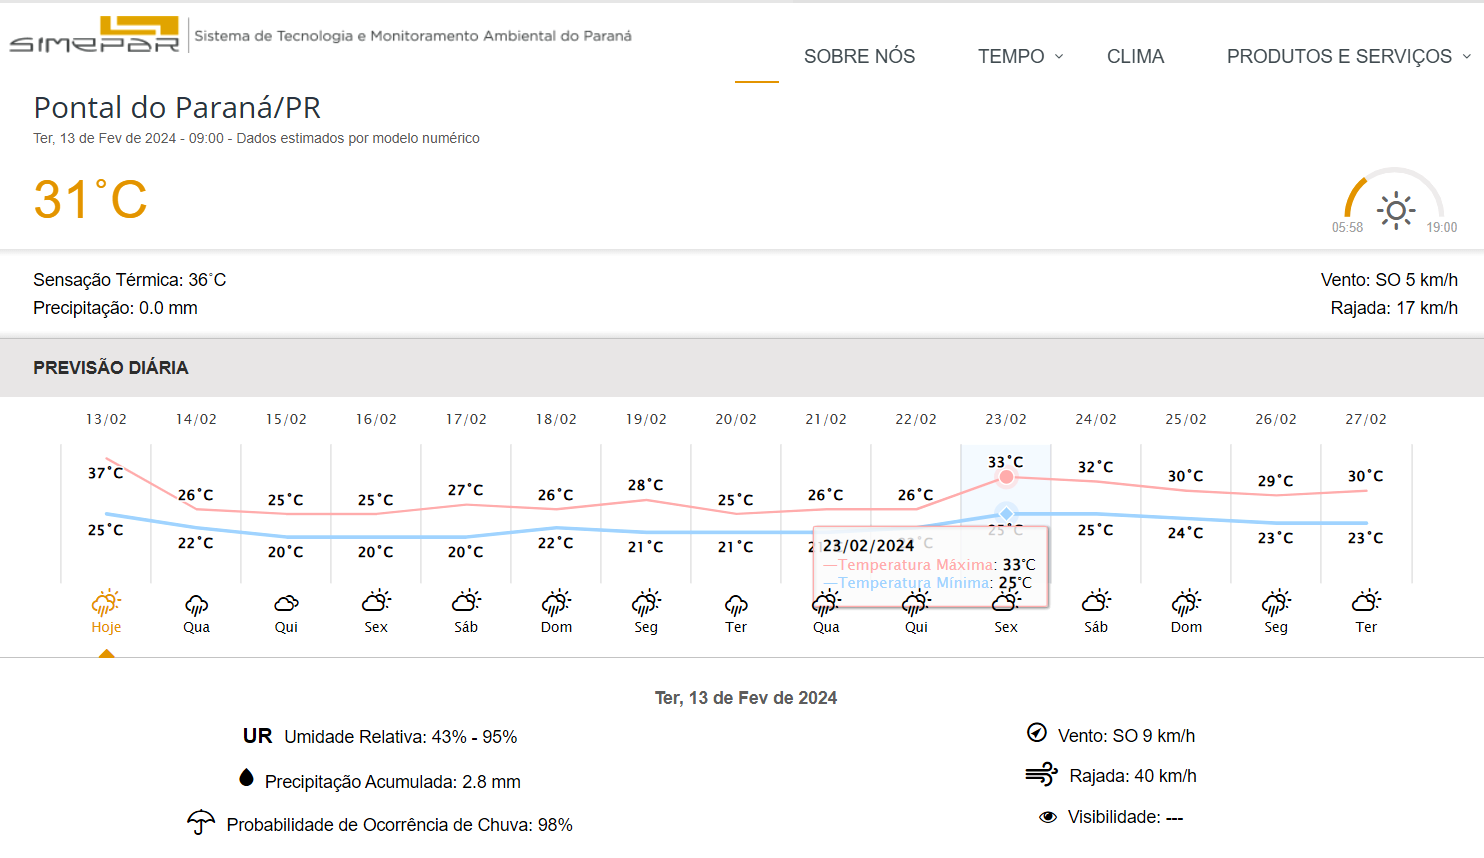
Task: Click the Umidade Relativa: 43% - 95% text
Action: click(x=401, y=737)
